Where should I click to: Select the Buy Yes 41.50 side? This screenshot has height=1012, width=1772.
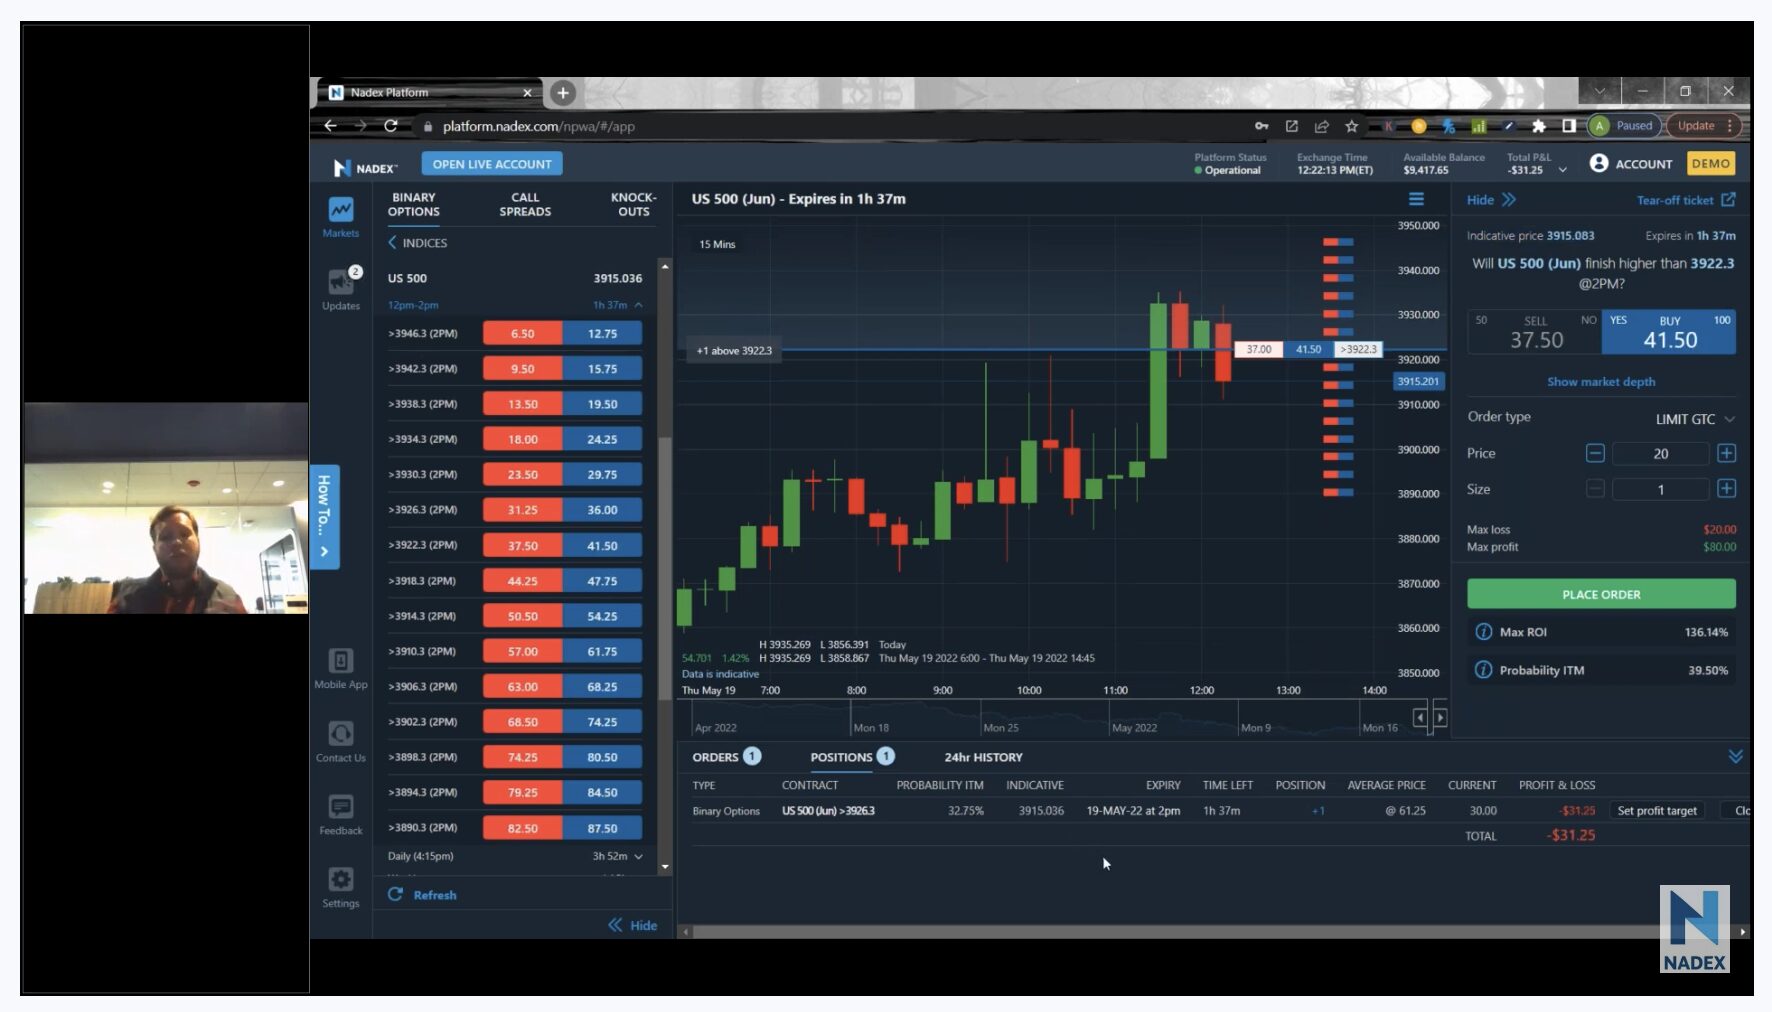click(1668, 332)
